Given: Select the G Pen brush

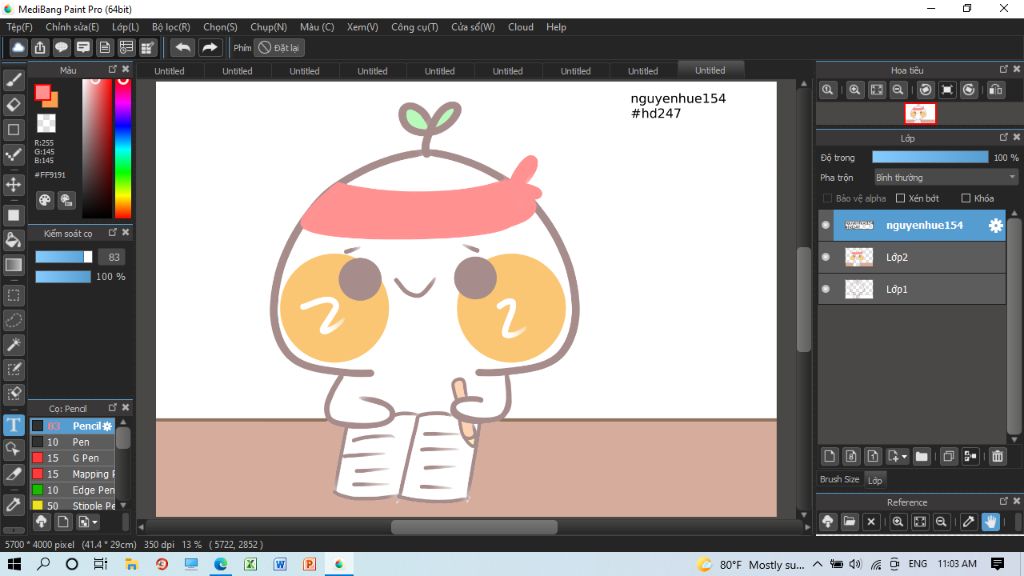Looking at the screenshot, I should tap(72, 458).
